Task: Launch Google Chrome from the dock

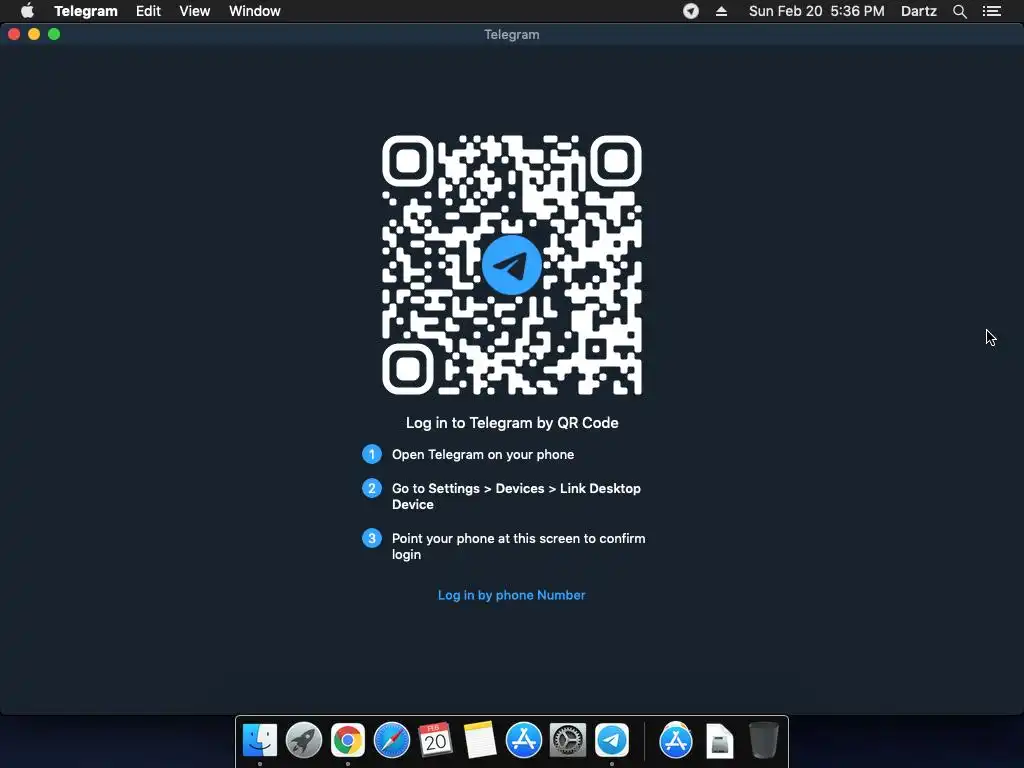Action: [347, 740]
